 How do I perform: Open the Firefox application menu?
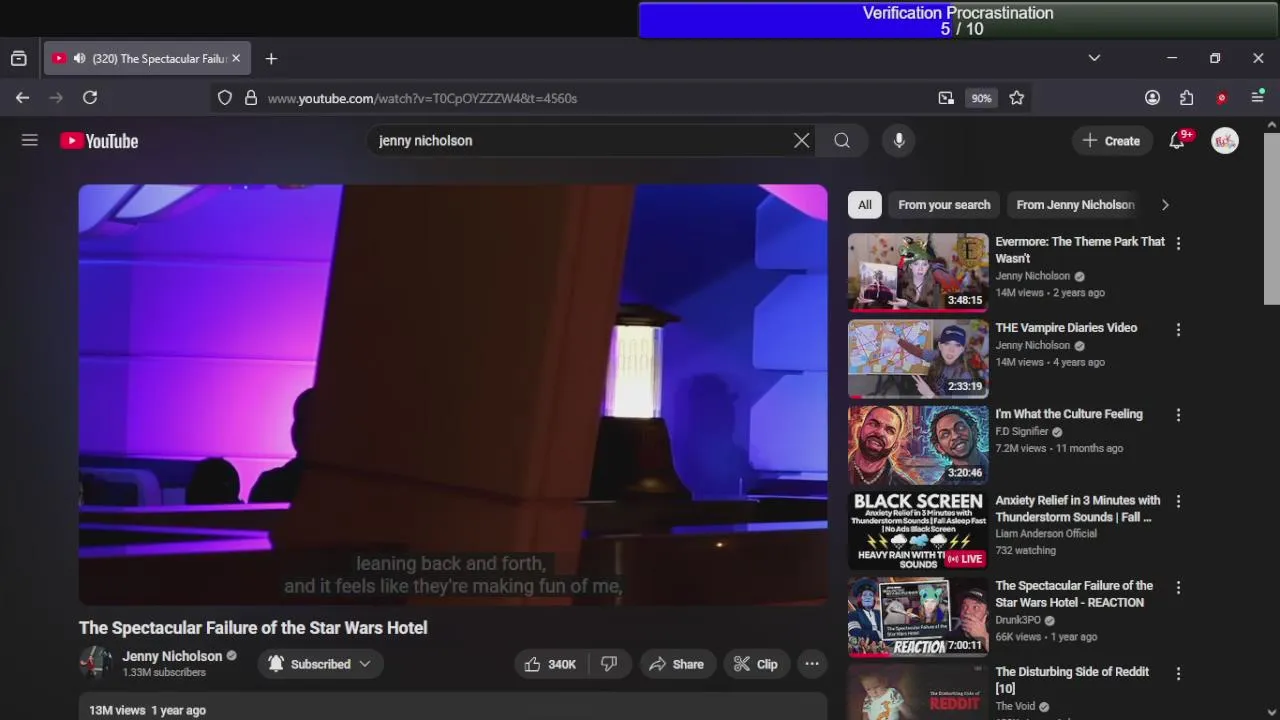click(1257, 98)
